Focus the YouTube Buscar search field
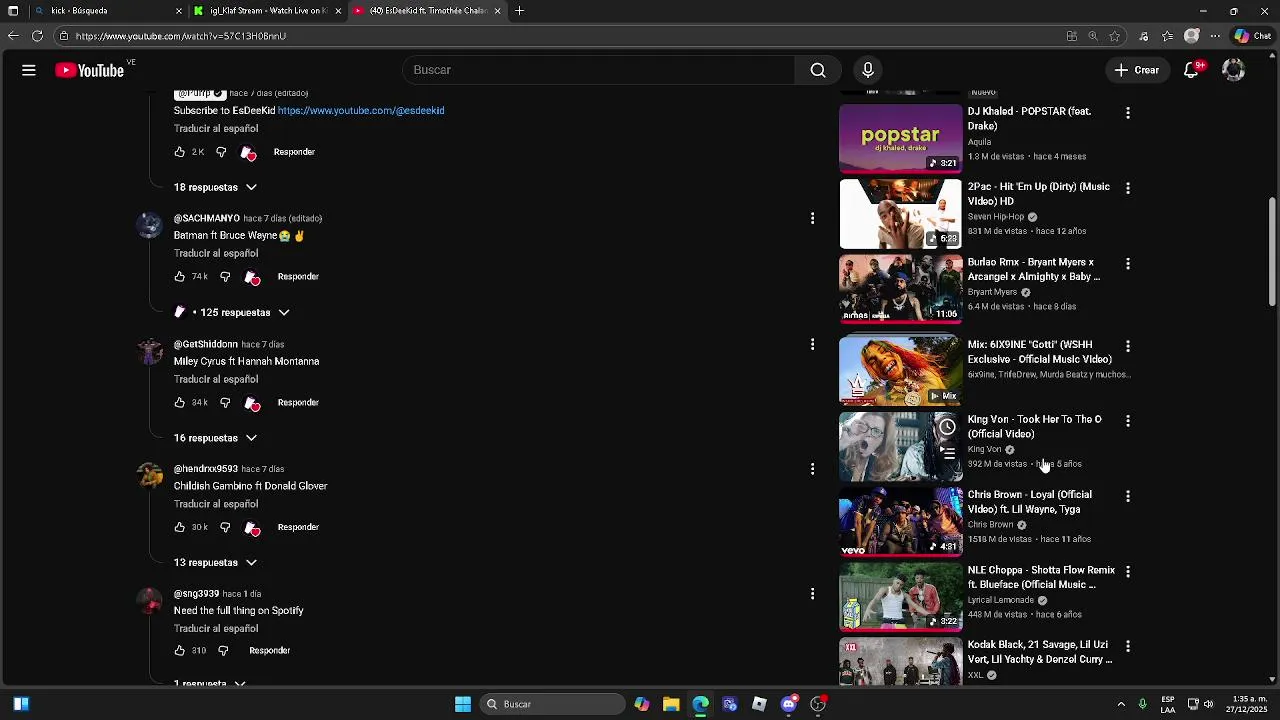This screenshot has height=720, width=1280. (x=600, y=70)
